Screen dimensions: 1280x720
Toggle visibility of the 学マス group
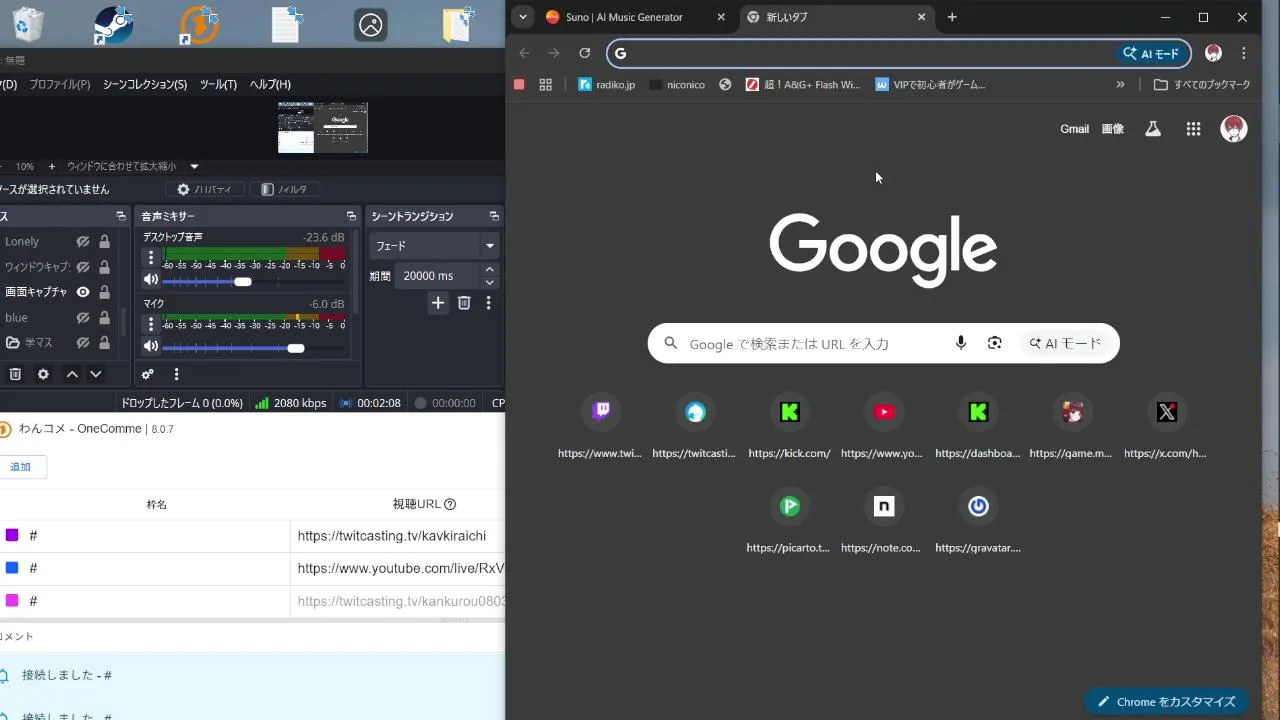pos(83,342)
